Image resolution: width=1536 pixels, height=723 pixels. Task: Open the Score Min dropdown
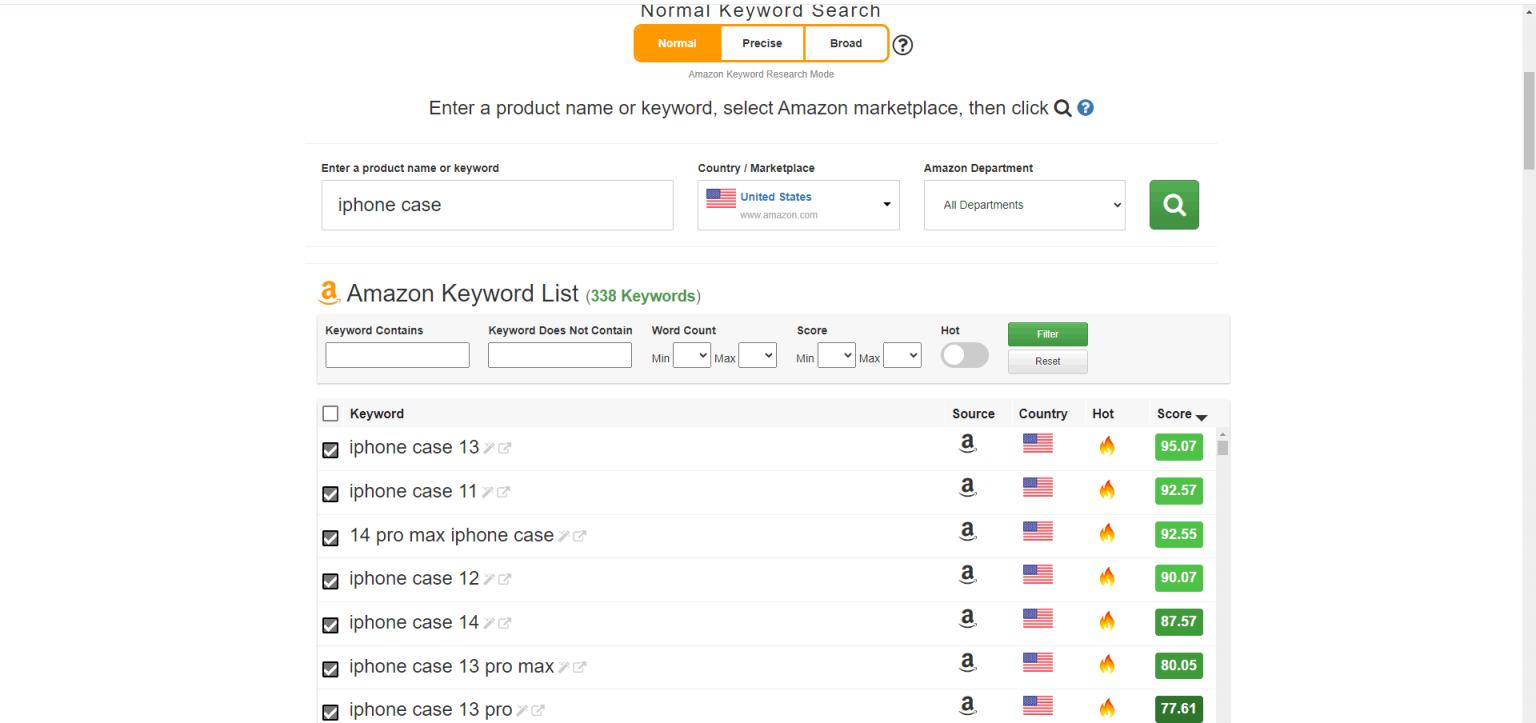coord(836,355)
